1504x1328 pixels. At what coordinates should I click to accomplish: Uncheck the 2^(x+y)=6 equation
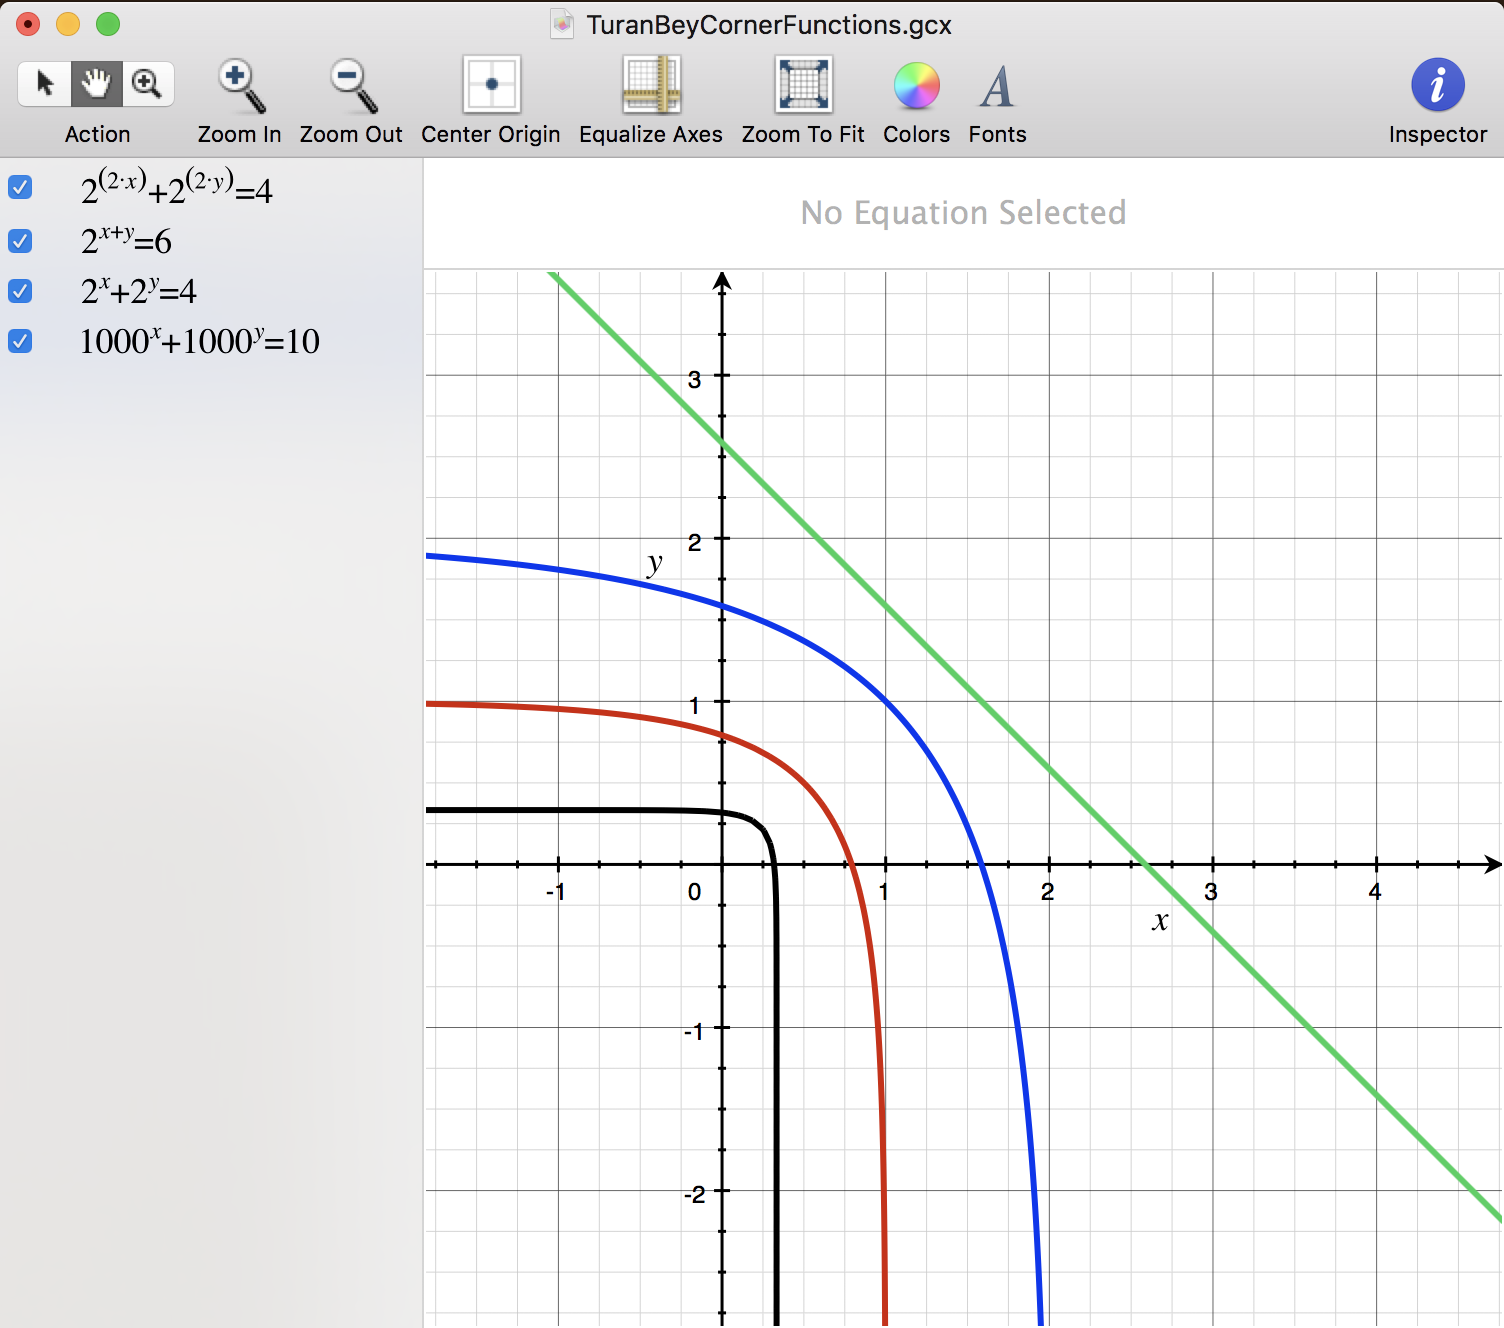20,241
